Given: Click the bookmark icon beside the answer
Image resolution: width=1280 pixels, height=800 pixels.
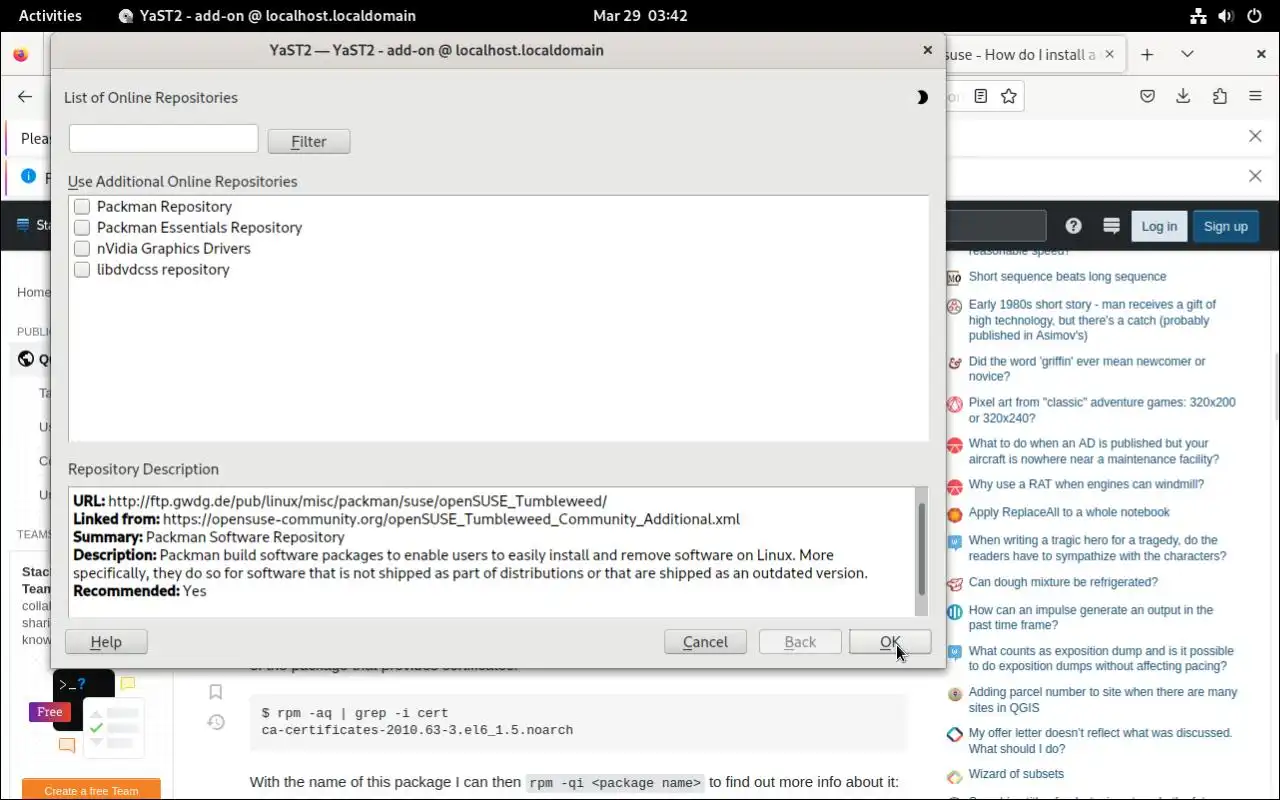Looking at the screenshot, I should pyautogui.click(x=215, y=692).
